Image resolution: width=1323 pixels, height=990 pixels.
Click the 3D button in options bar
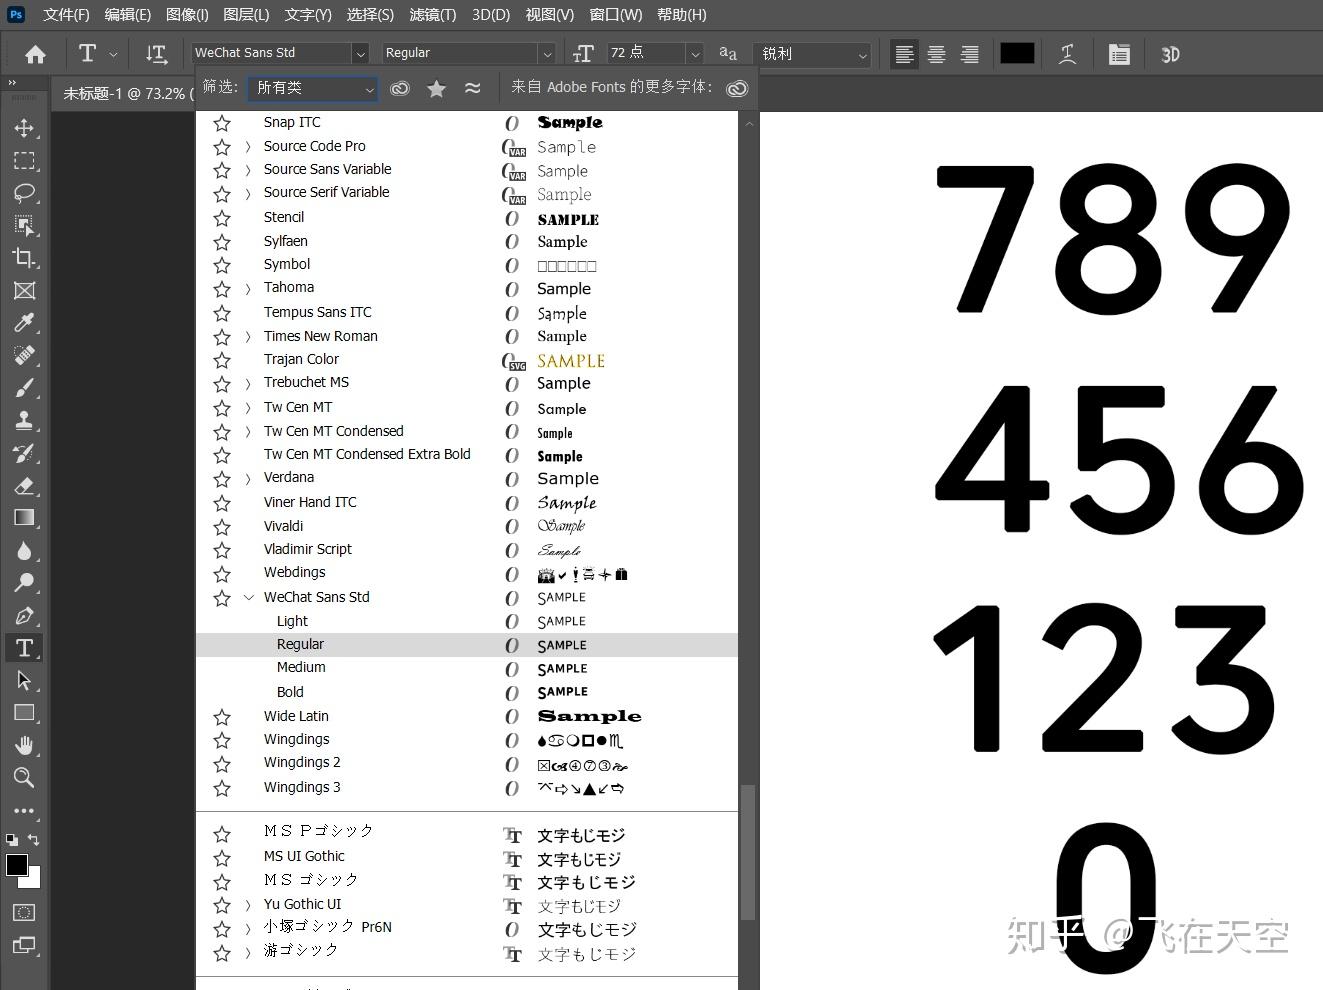(x=1169, y=53)
